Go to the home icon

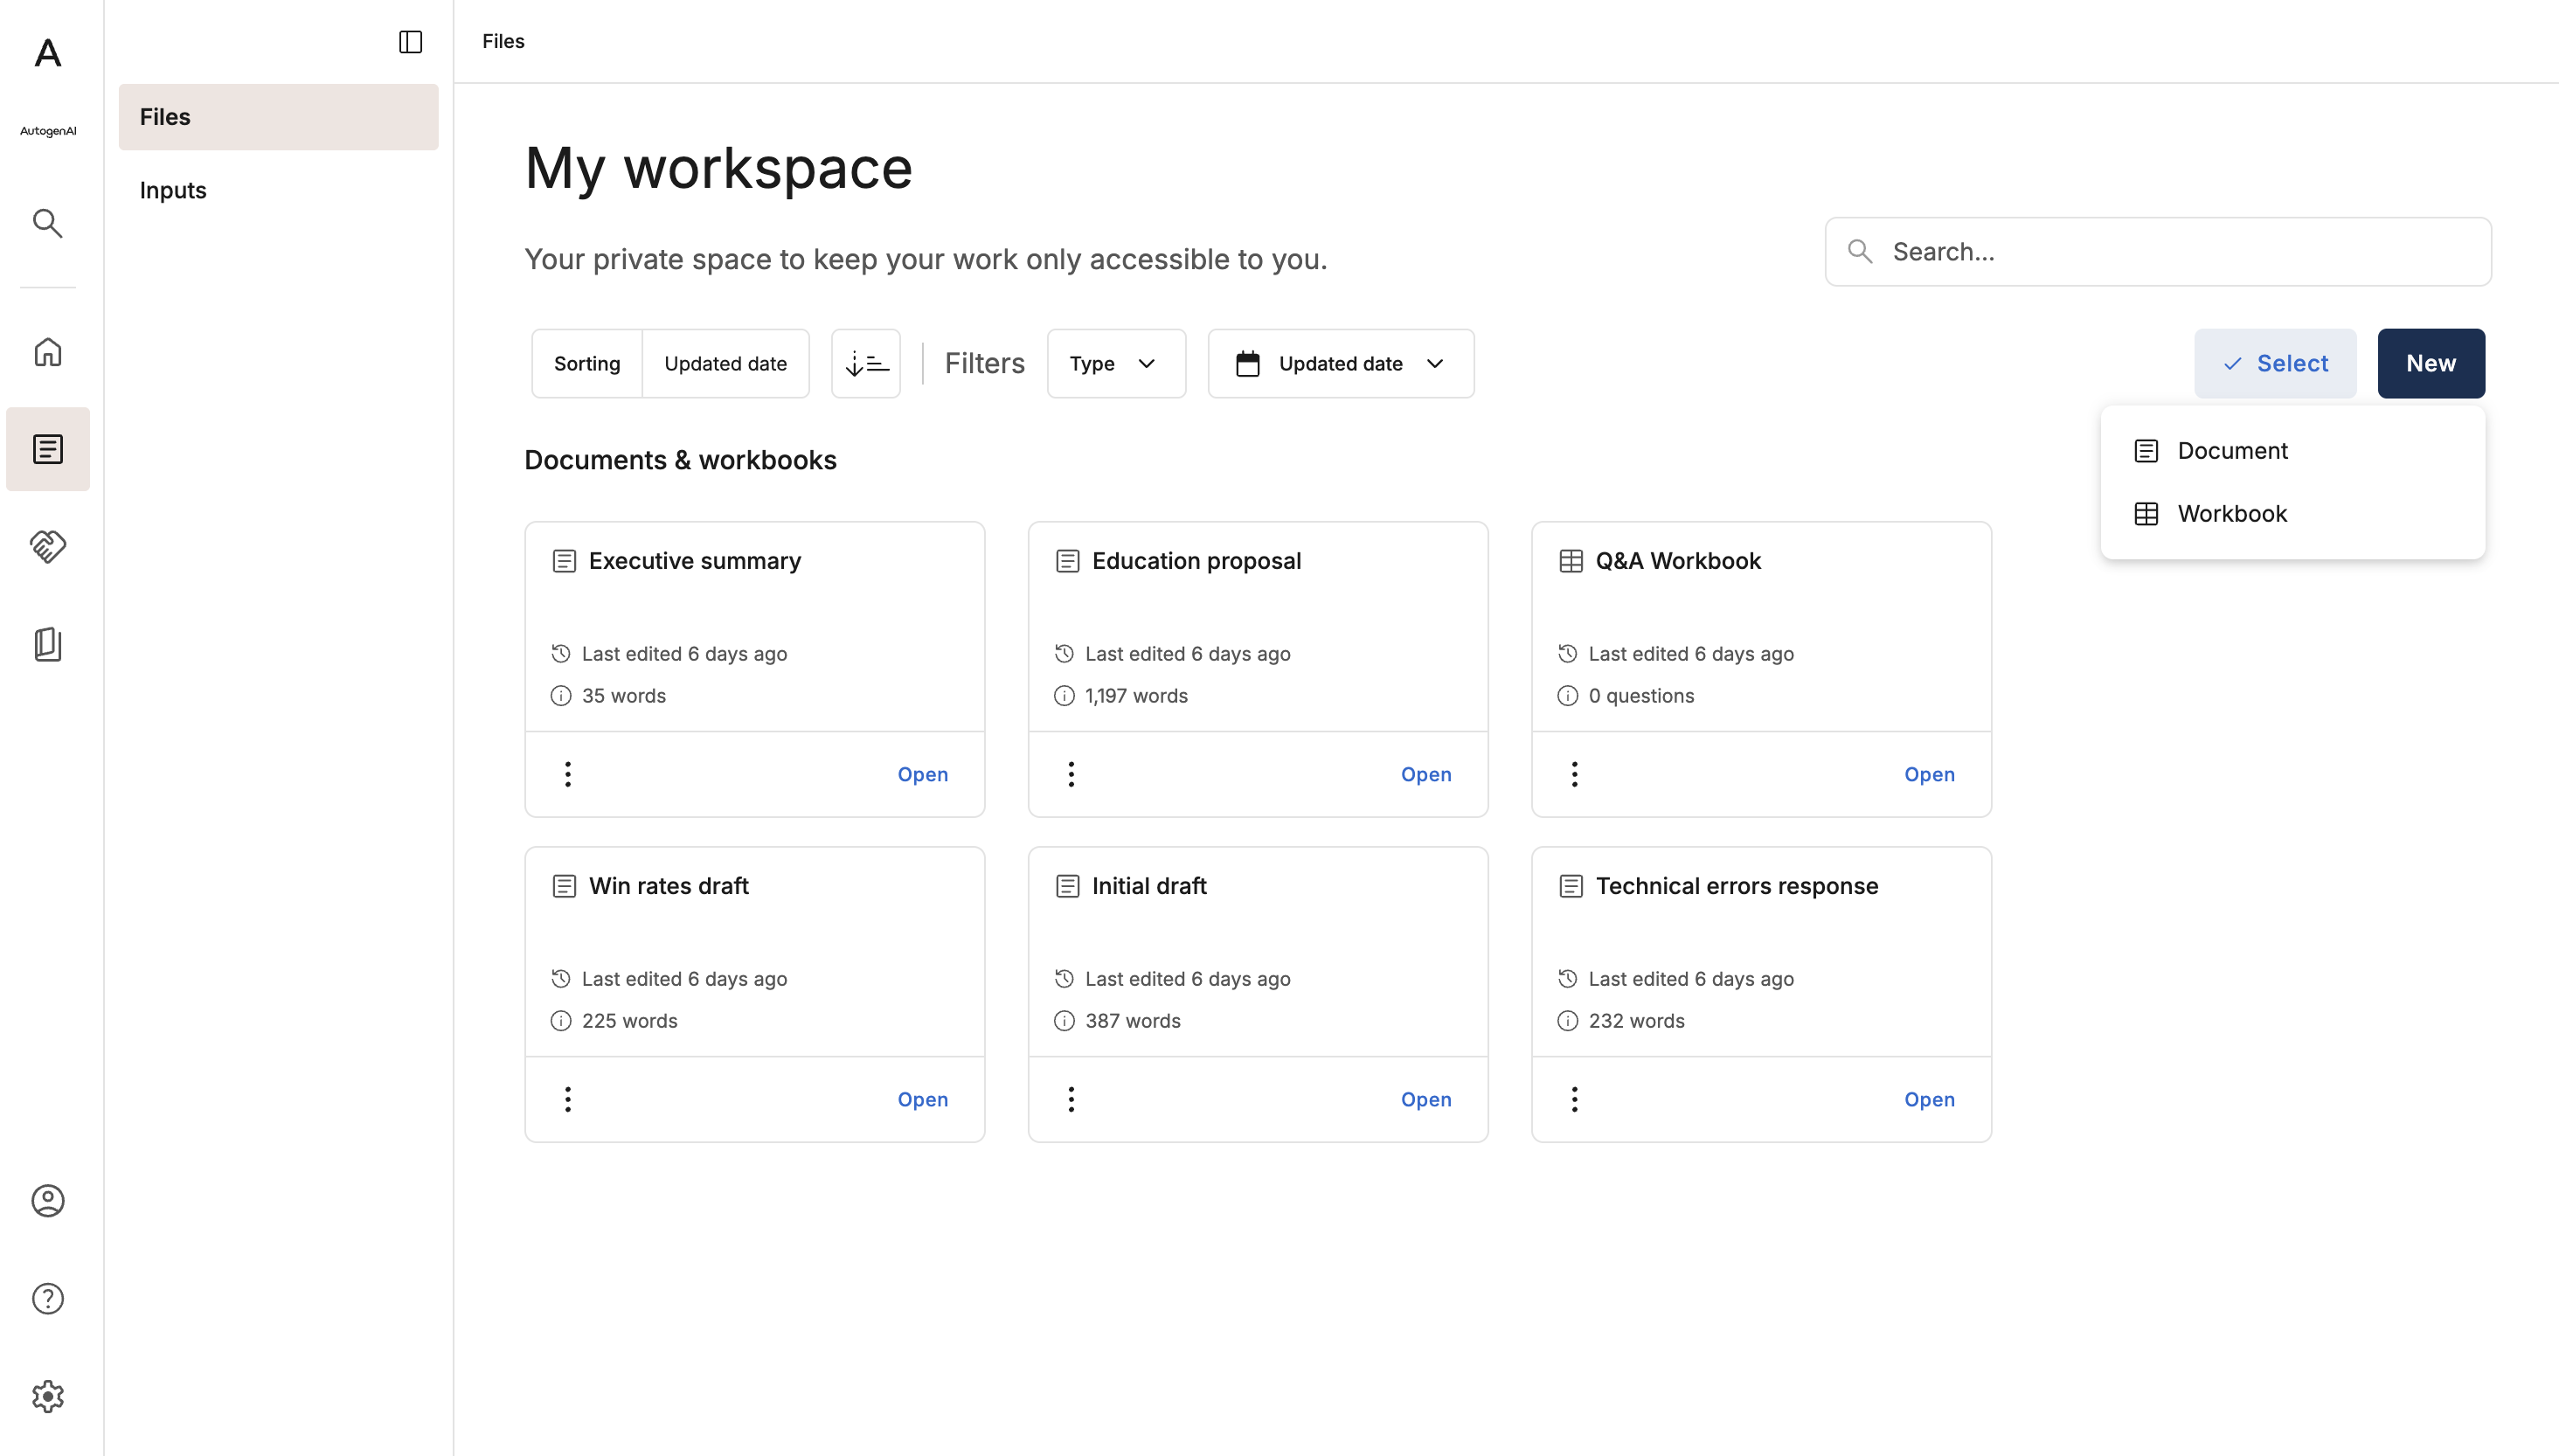47,352
